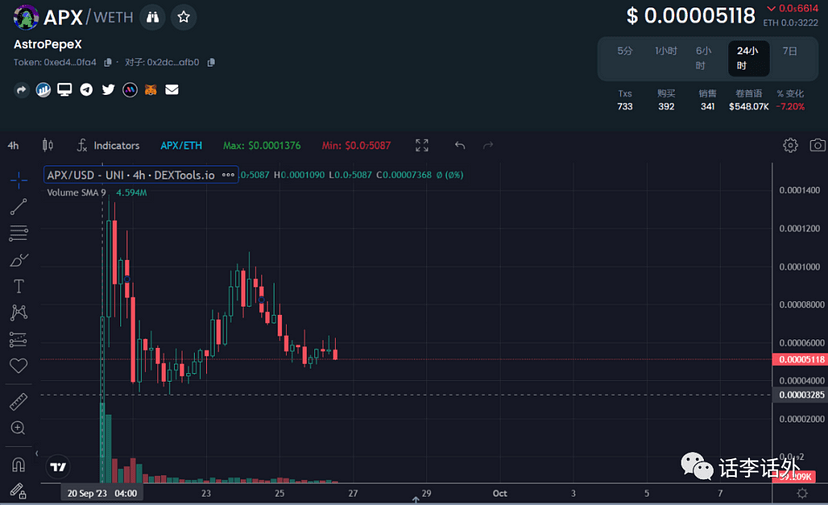Select the 5分 time range tab
This screenshot has height=505, width=828.
click(625, 51)
